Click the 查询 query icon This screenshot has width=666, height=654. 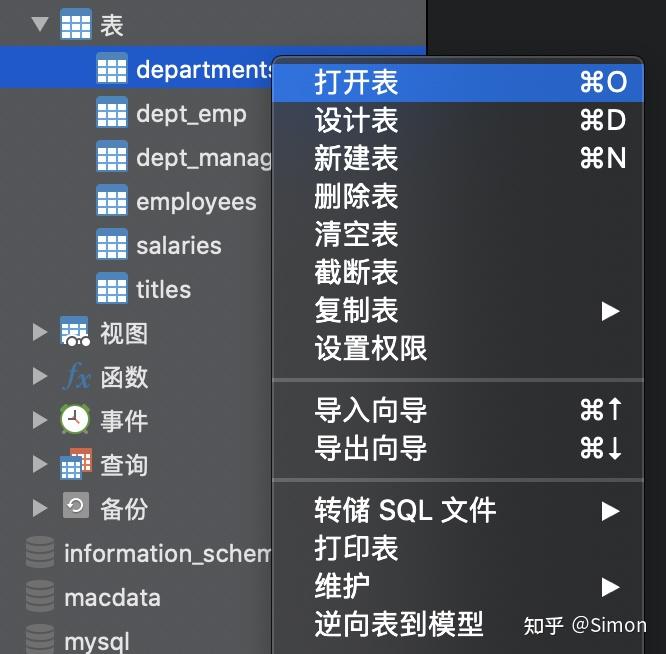click(75, 465)
